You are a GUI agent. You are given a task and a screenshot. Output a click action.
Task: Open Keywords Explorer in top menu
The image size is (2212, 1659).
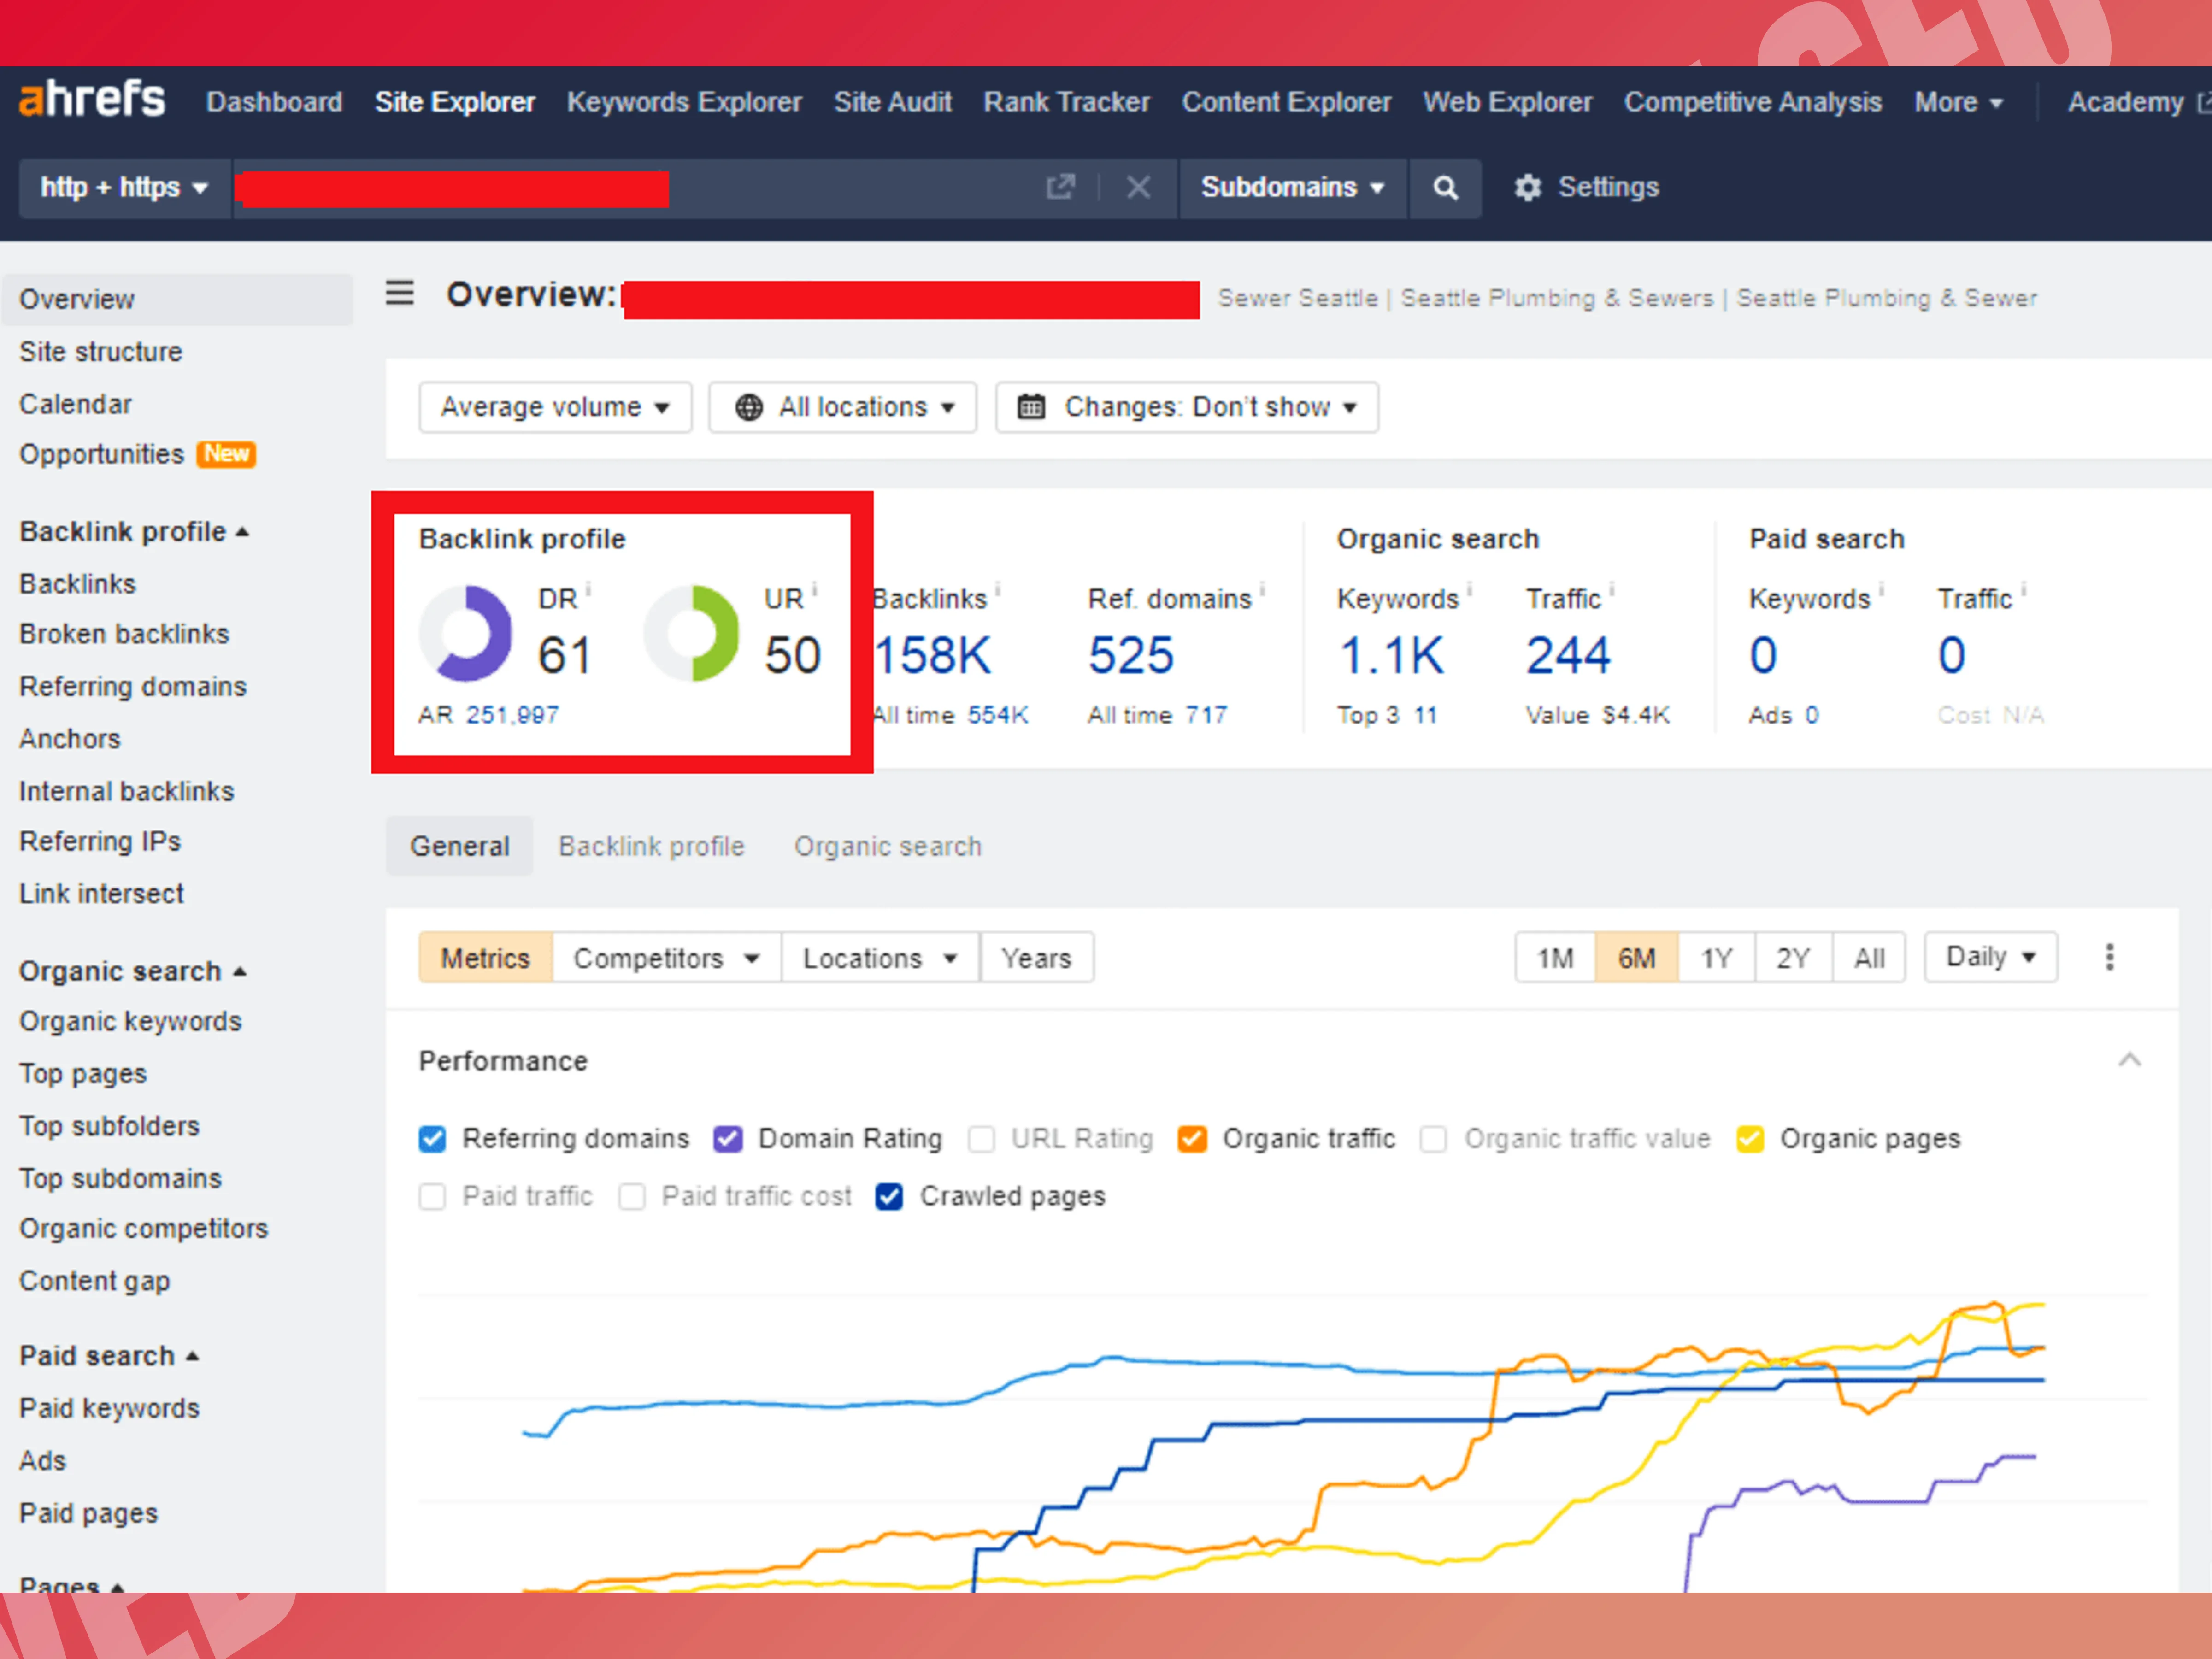[x=684, y=102]
